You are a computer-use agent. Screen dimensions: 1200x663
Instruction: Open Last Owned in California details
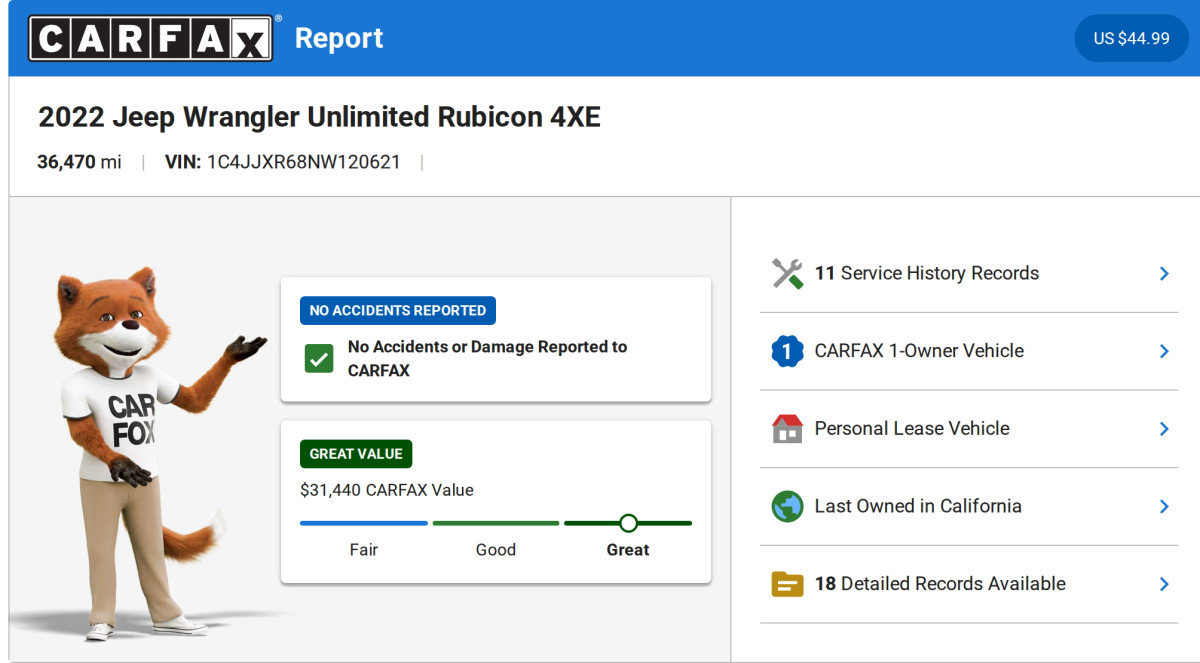[969, 506]
